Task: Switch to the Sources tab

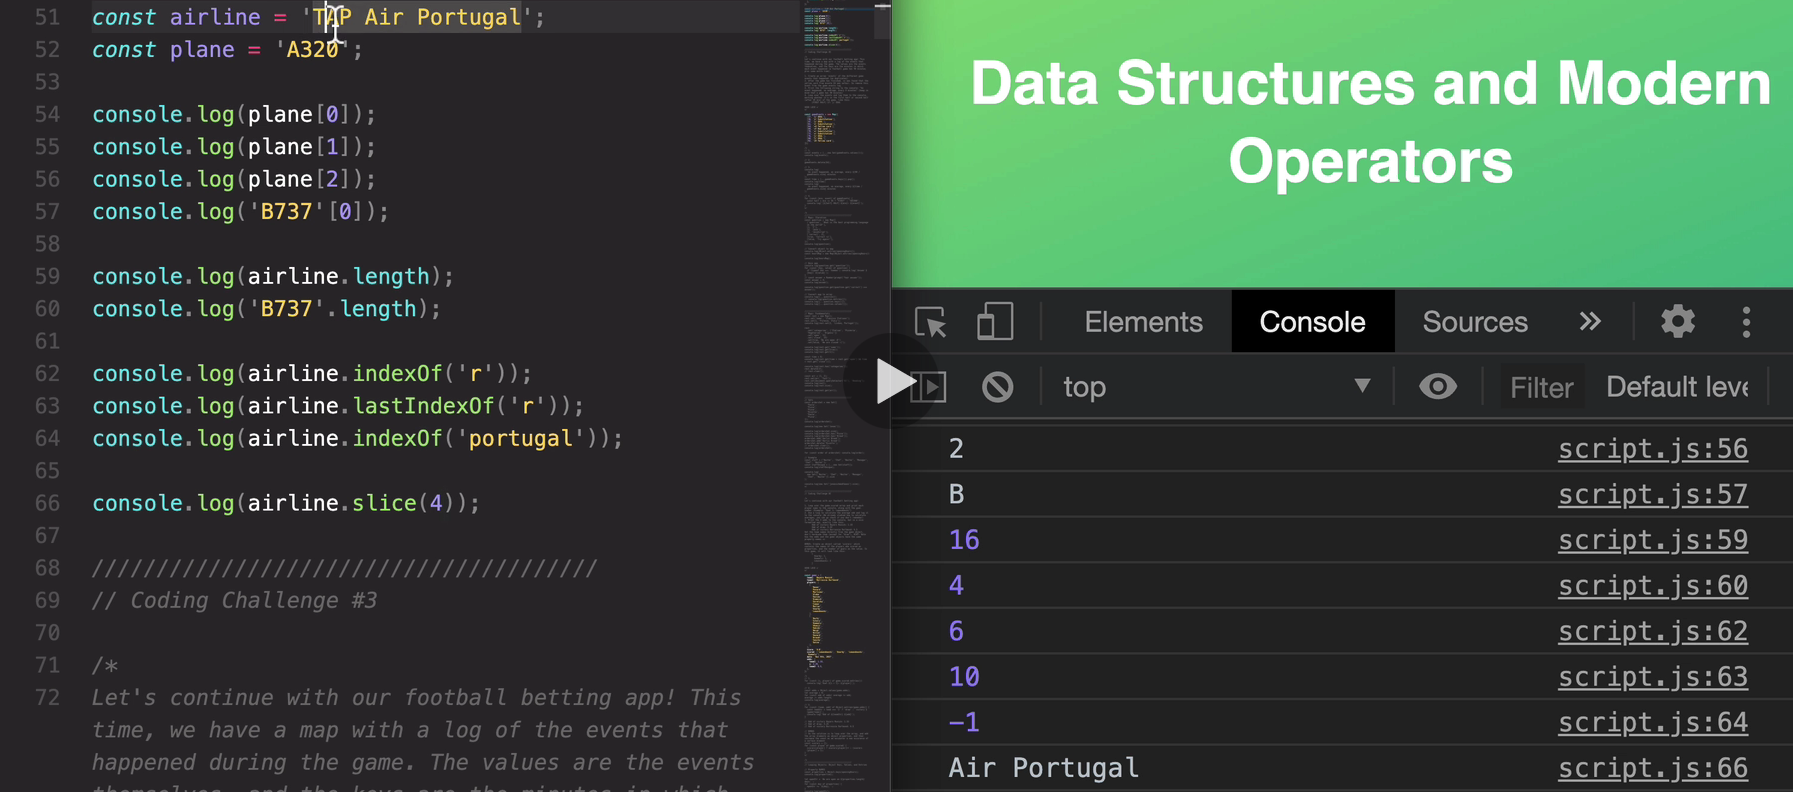Action: pyautogui.click(x=1474, y=322)
